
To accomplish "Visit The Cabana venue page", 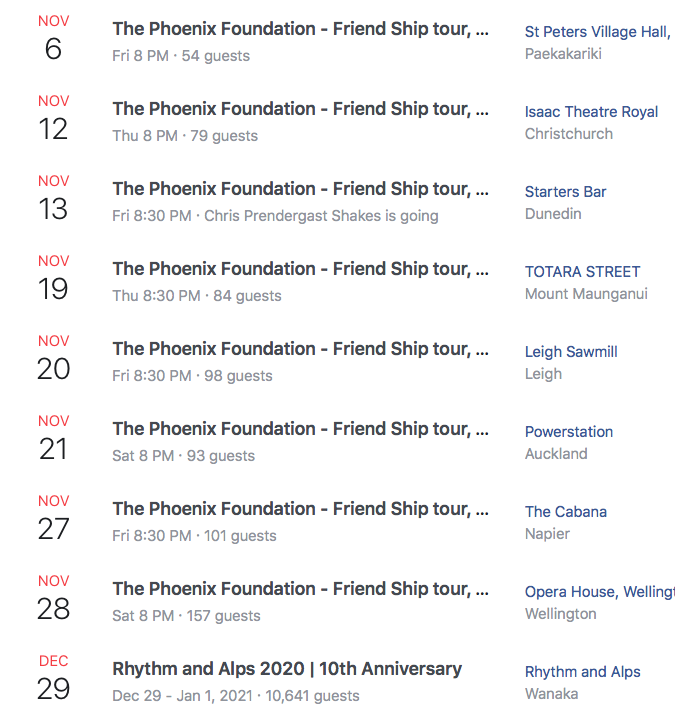I will coord(566,512).
